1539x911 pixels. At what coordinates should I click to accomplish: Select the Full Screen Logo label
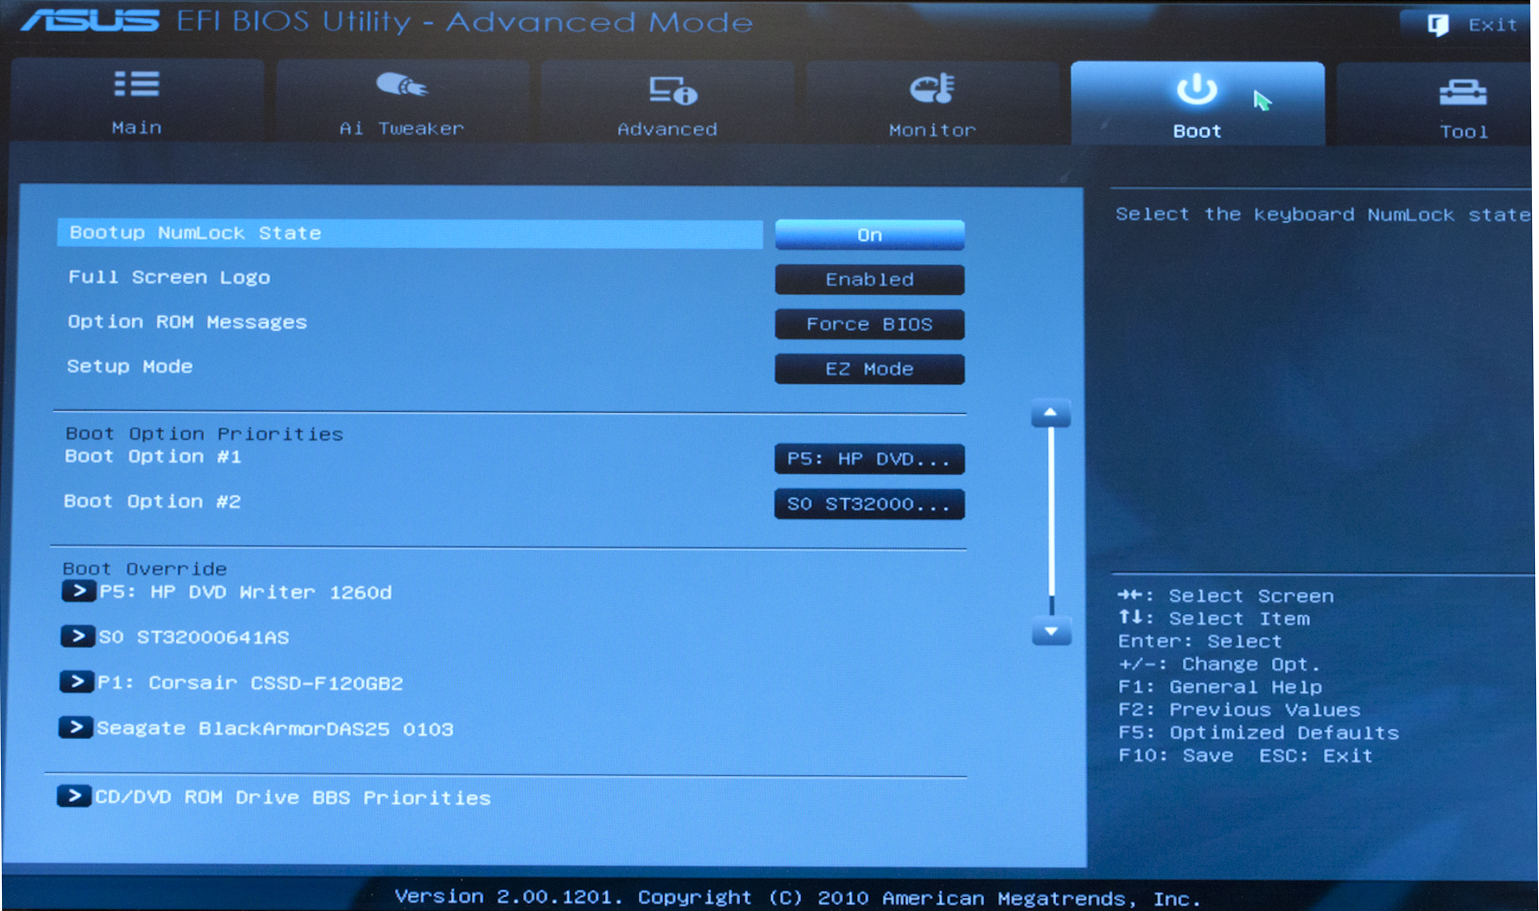point(169,277)
